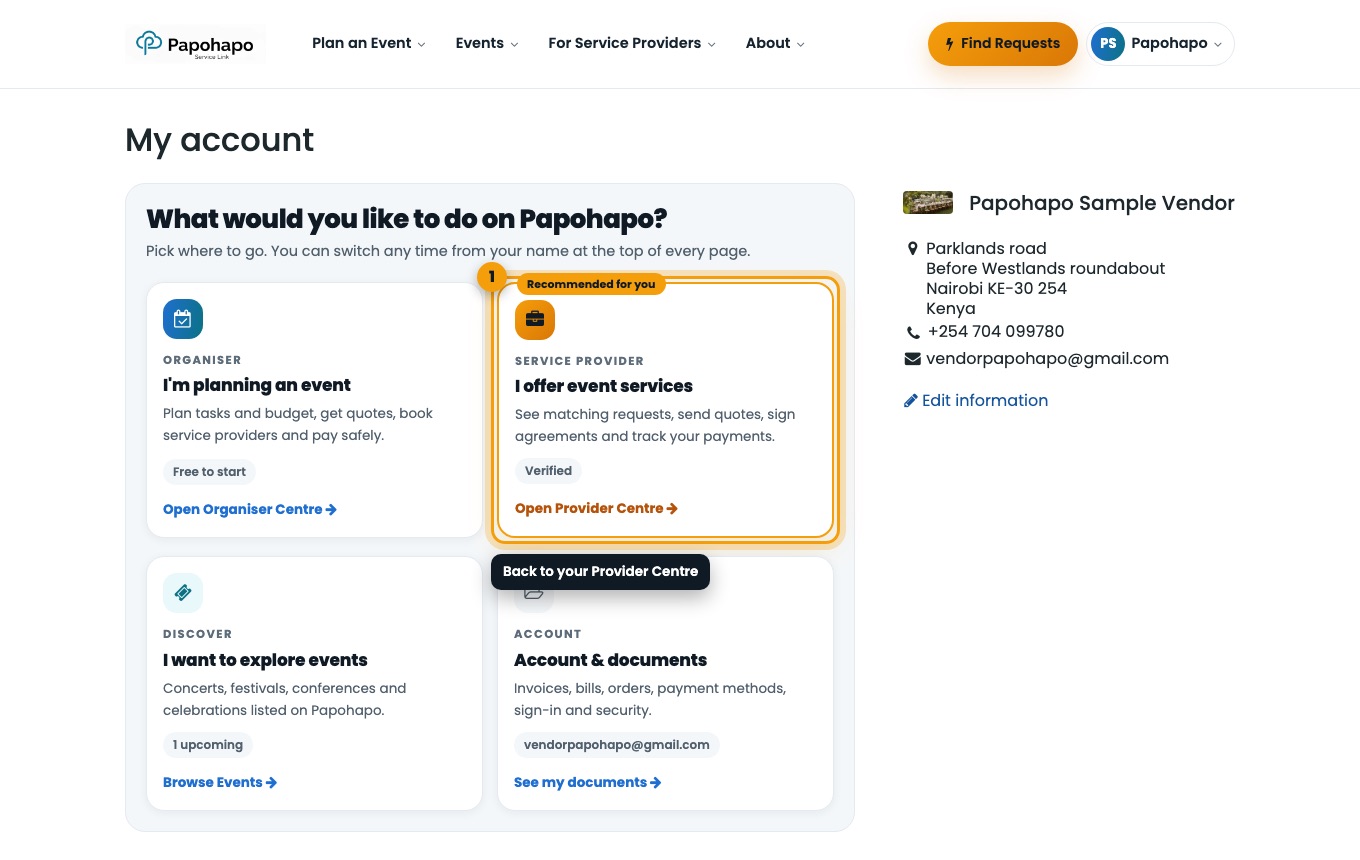Screen dimensions: 1360x860
Task: Expand the Plan an Event dropdown
Action: point(369,43)
